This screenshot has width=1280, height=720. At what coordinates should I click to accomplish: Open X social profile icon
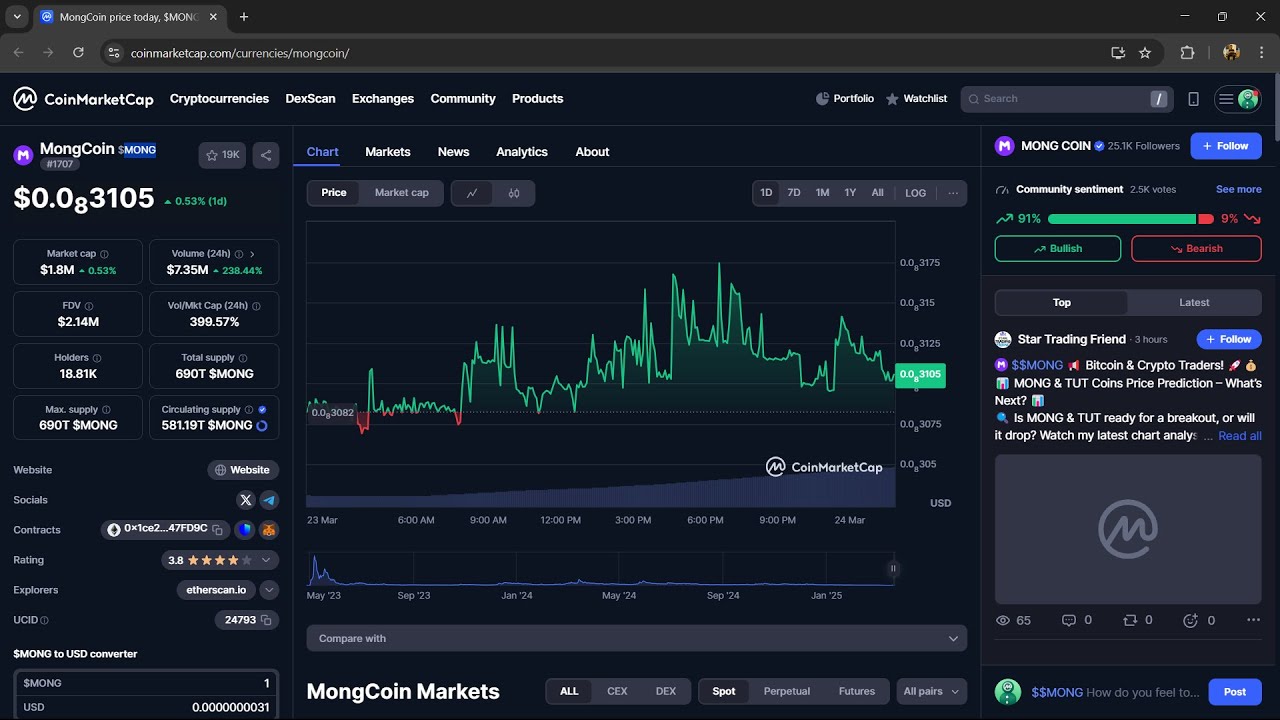coord(246,500)
